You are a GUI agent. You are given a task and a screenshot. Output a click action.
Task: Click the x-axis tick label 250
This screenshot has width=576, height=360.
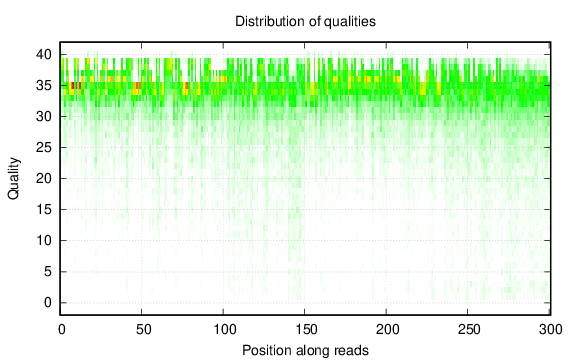[469, 329]
